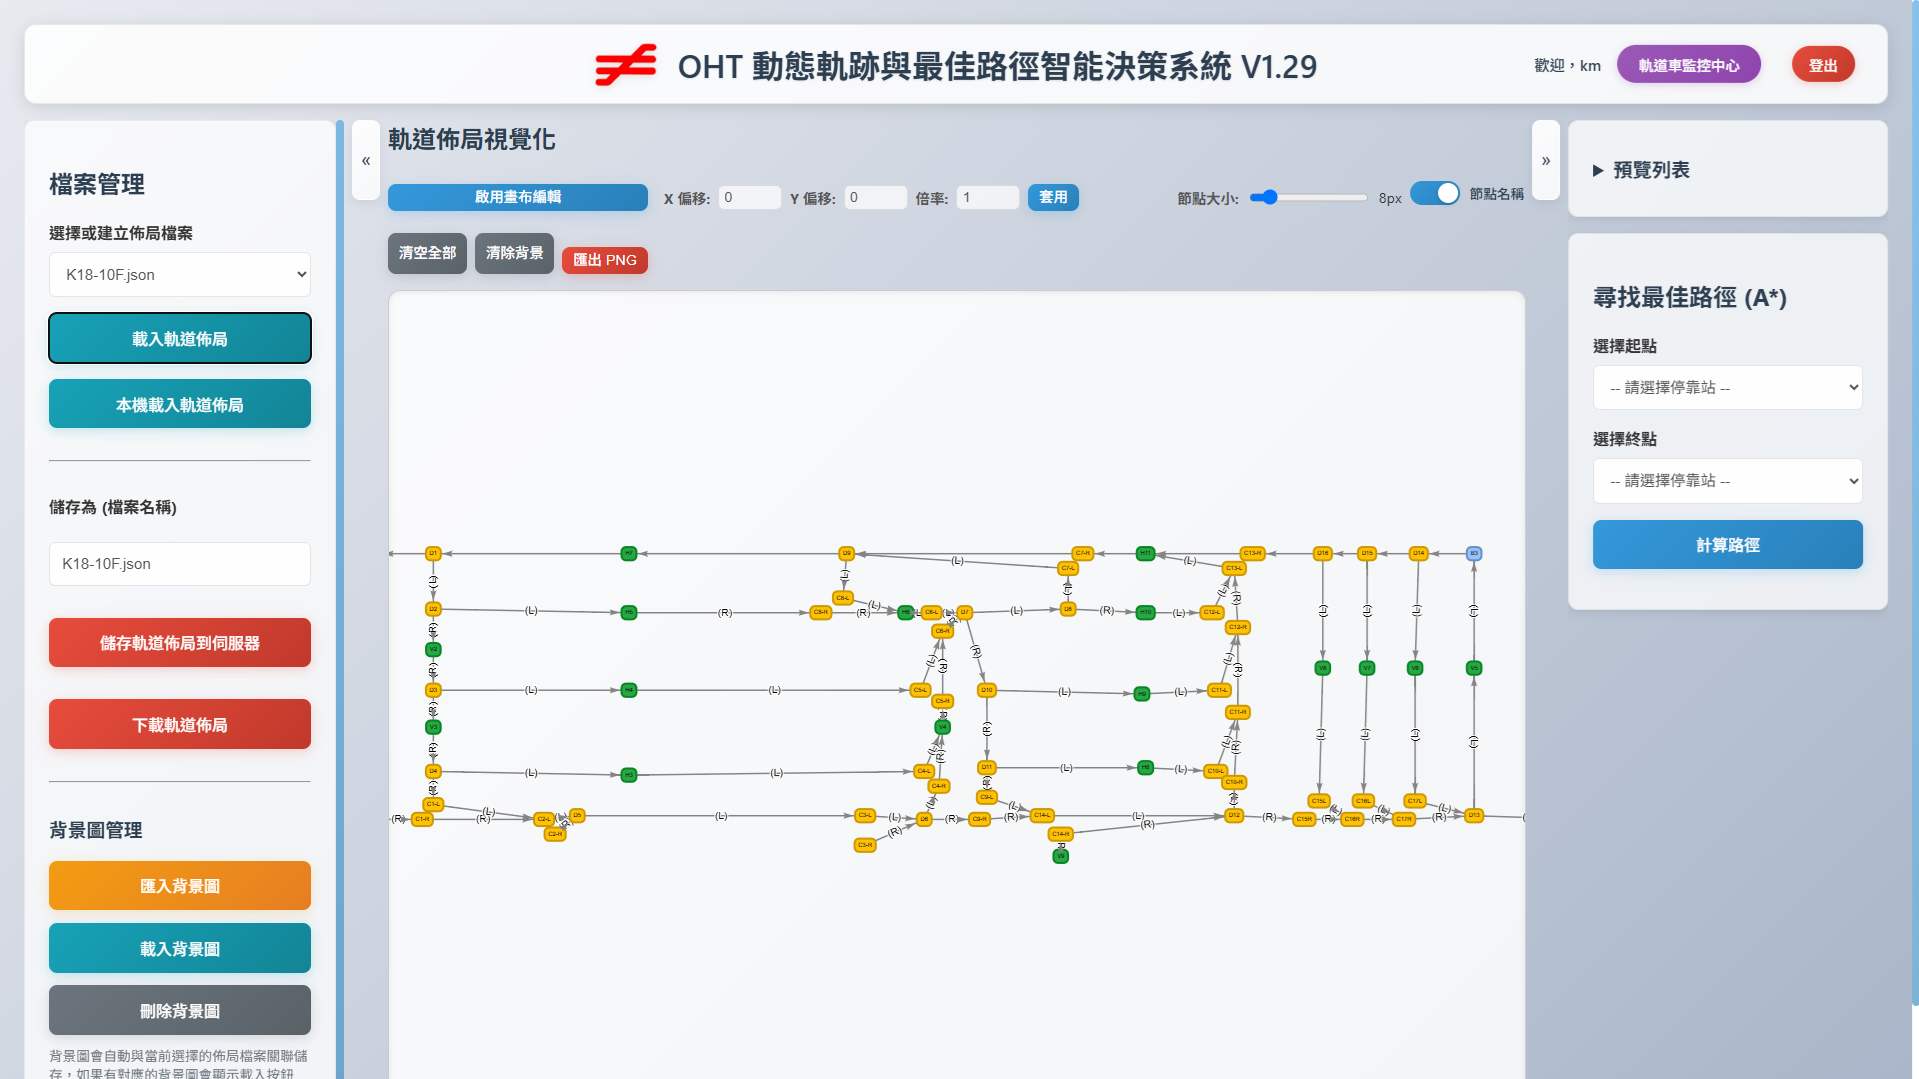The image size is (1919, 1079).
Task: Click the 倍率 scale input field
Action: point(988,197)
